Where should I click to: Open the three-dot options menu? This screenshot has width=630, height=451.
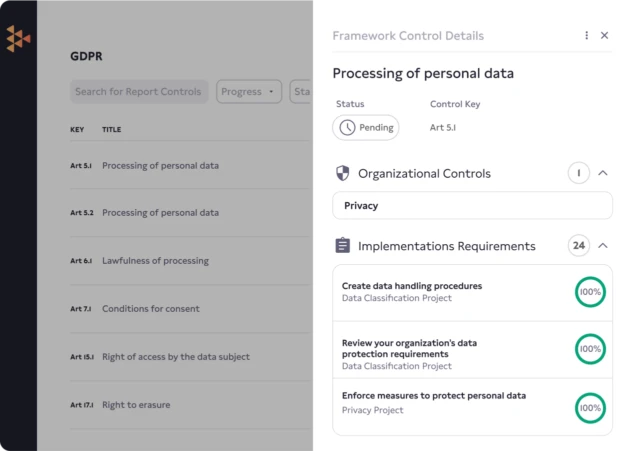pyautogui.click(x=587, y=35)
